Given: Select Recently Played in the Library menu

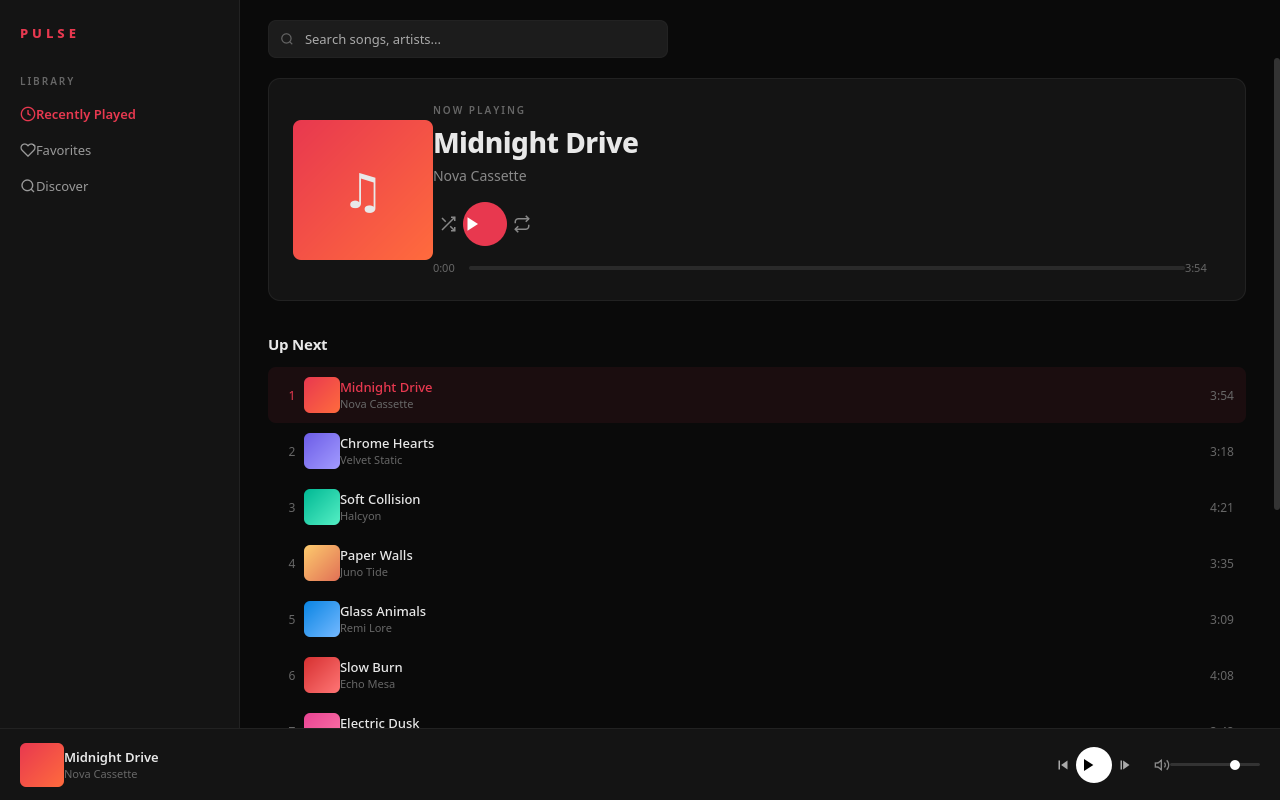Looking at the screenshot, I should [x=85, y=114].
